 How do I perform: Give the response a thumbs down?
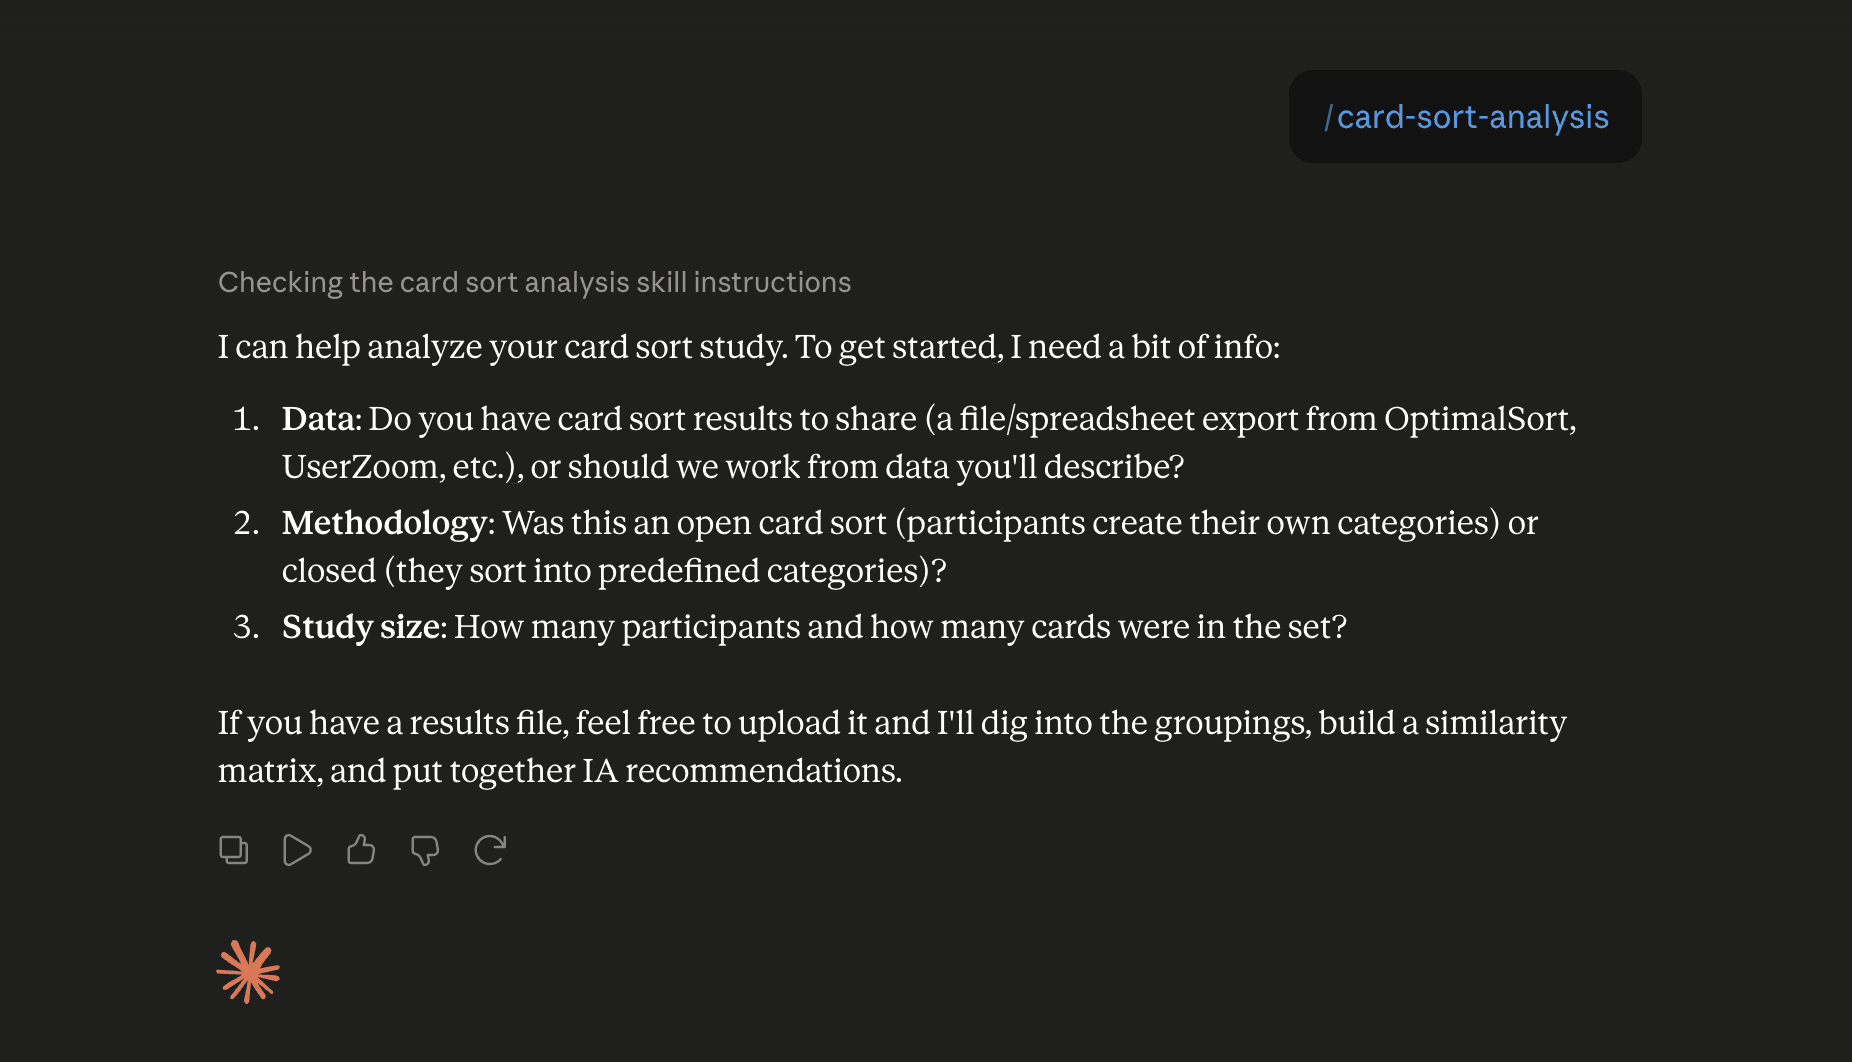click(425, 850)
